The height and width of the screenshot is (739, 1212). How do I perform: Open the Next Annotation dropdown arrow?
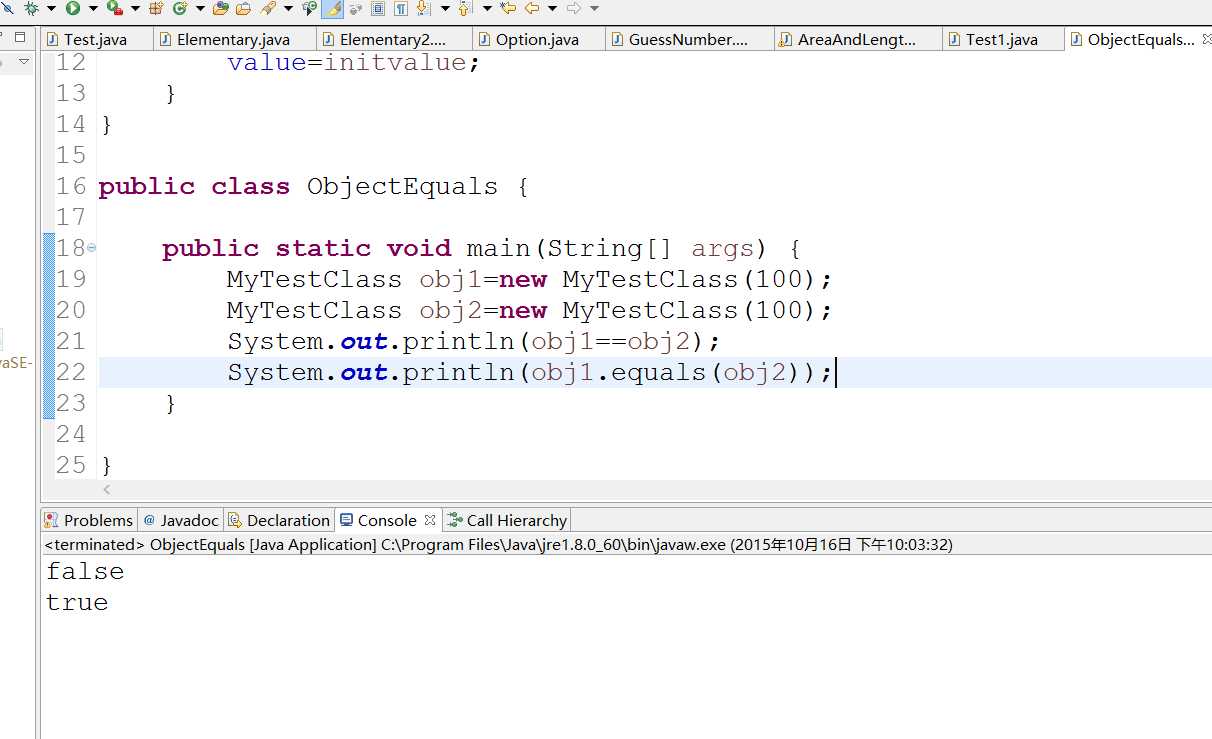pos(445,9)
